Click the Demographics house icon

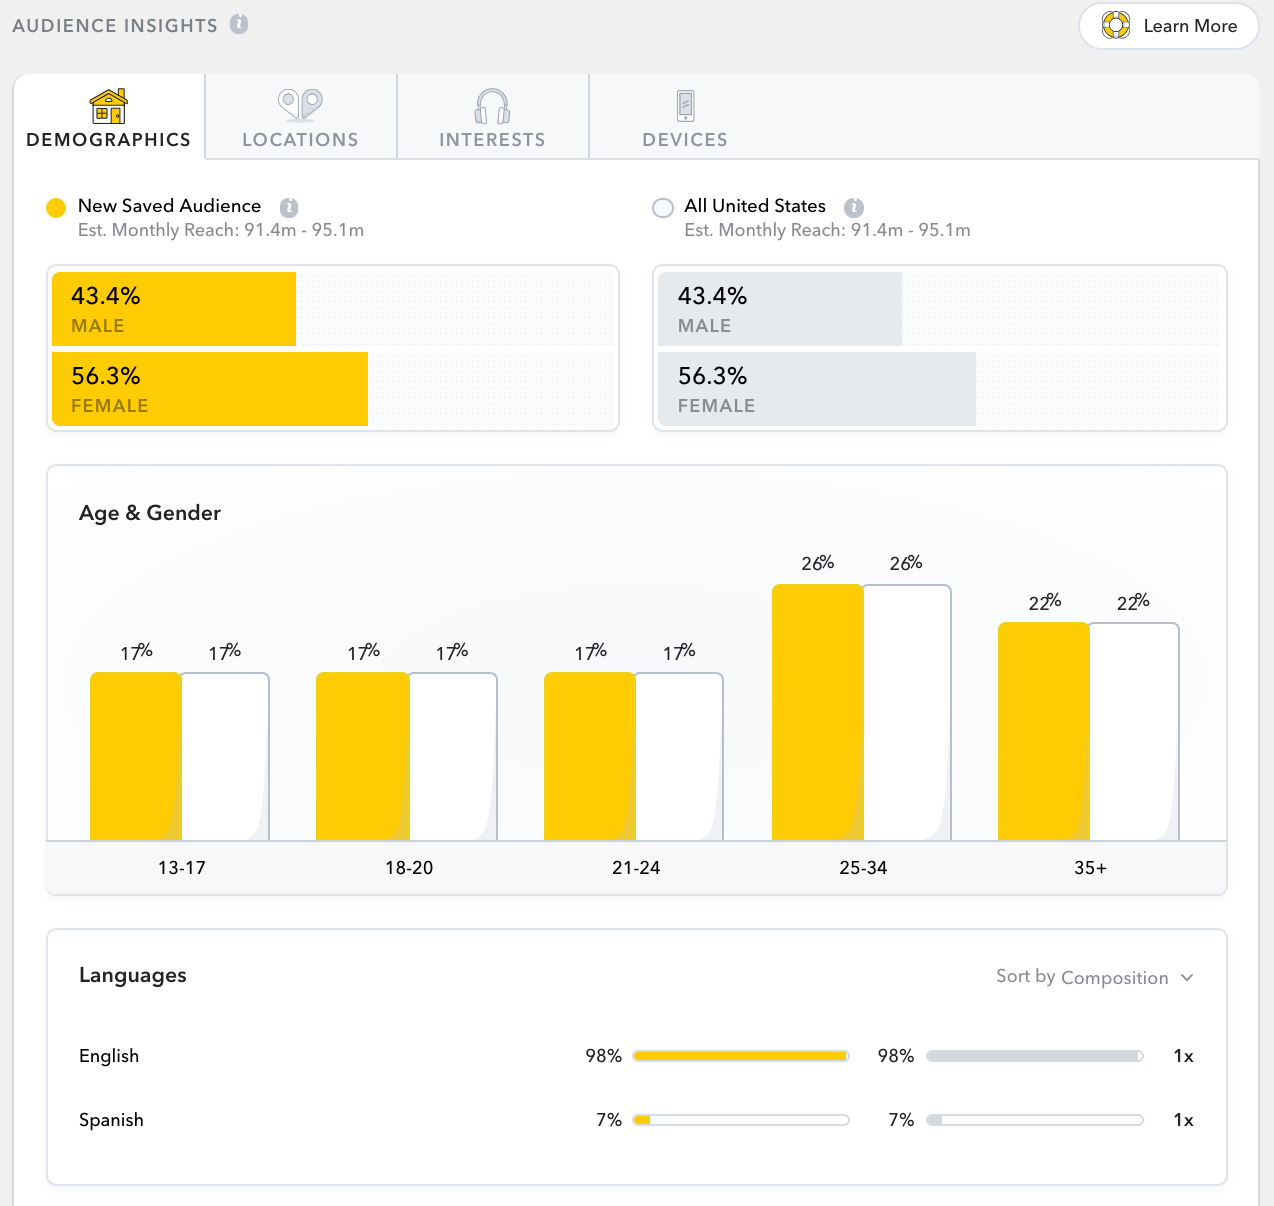pos(108,104)
